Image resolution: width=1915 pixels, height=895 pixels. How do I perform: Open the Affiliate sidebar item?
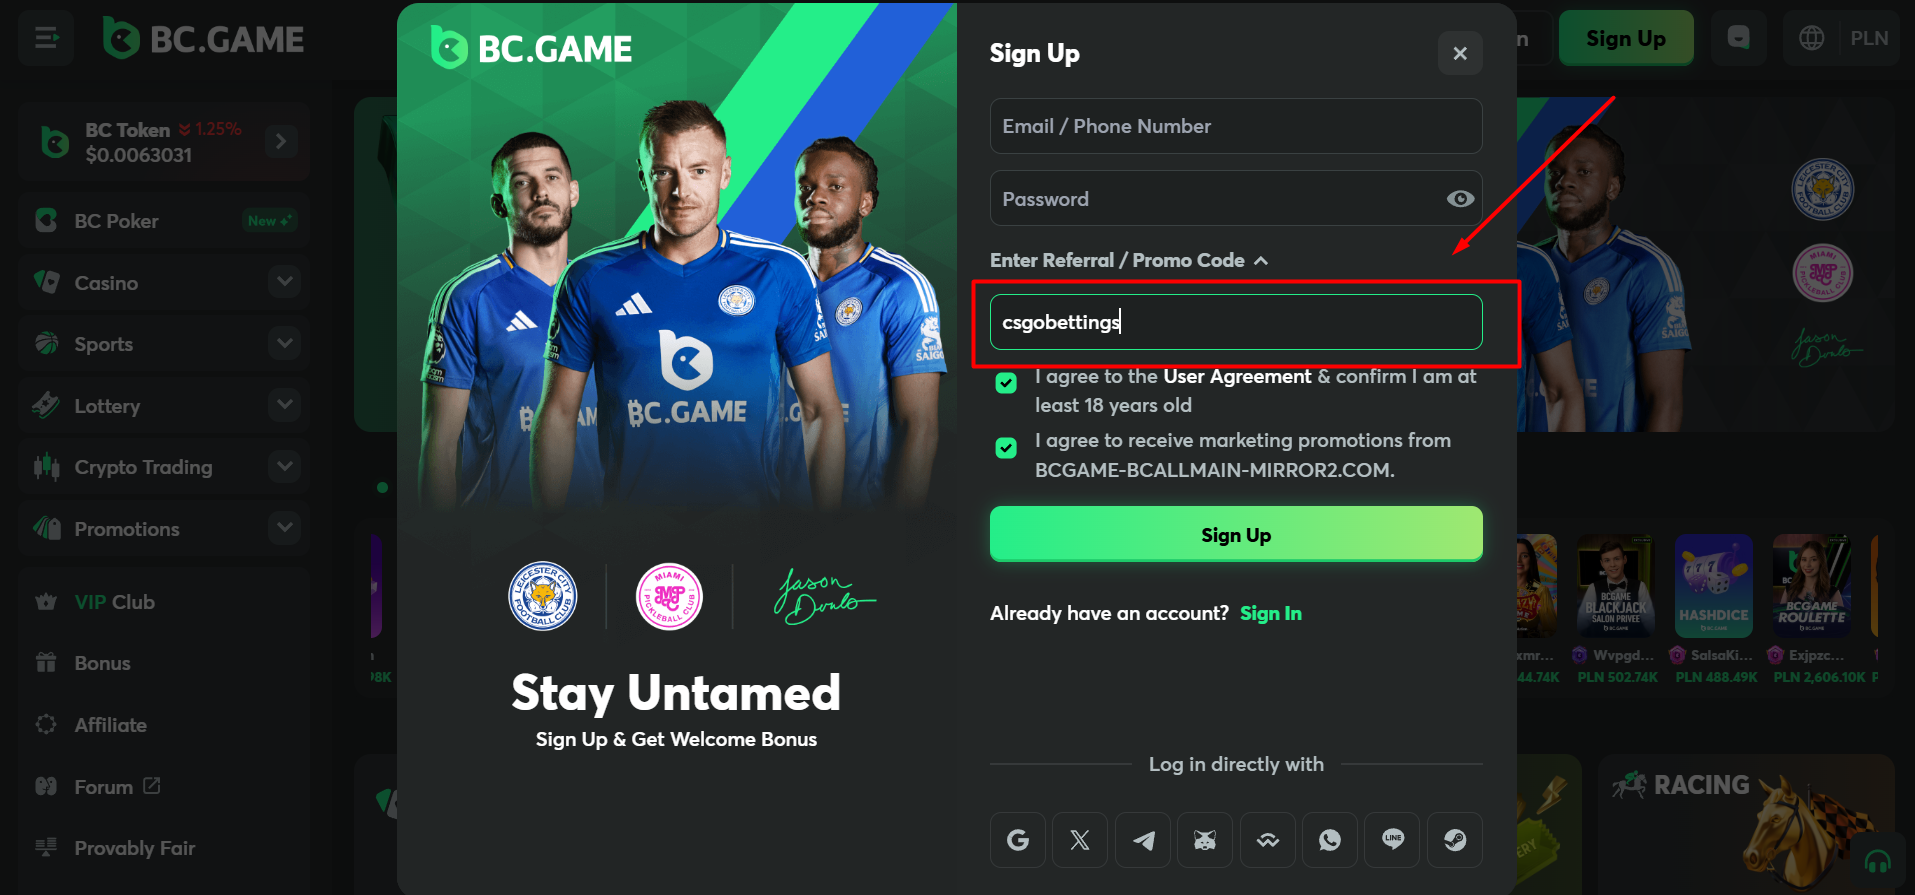[x=110, y=725]
